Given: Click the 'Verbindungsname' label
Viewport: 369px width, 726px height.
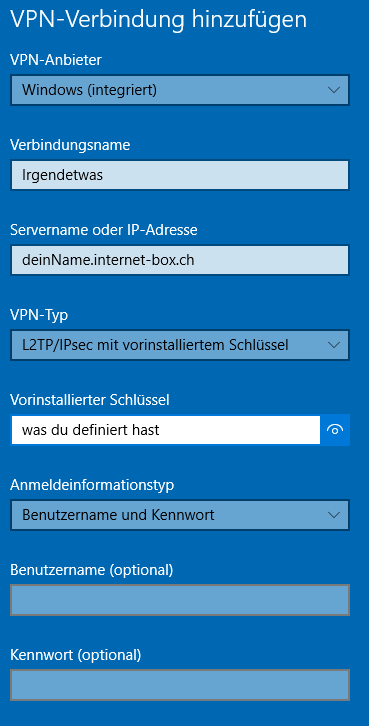Looking at the screenshot, I should click(x=70, y=145).
